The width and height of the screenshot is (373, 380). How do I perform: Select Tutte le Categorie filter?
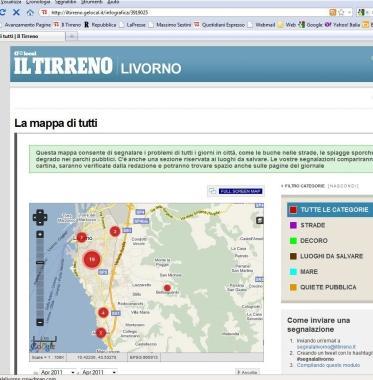[x=330, y=210]
